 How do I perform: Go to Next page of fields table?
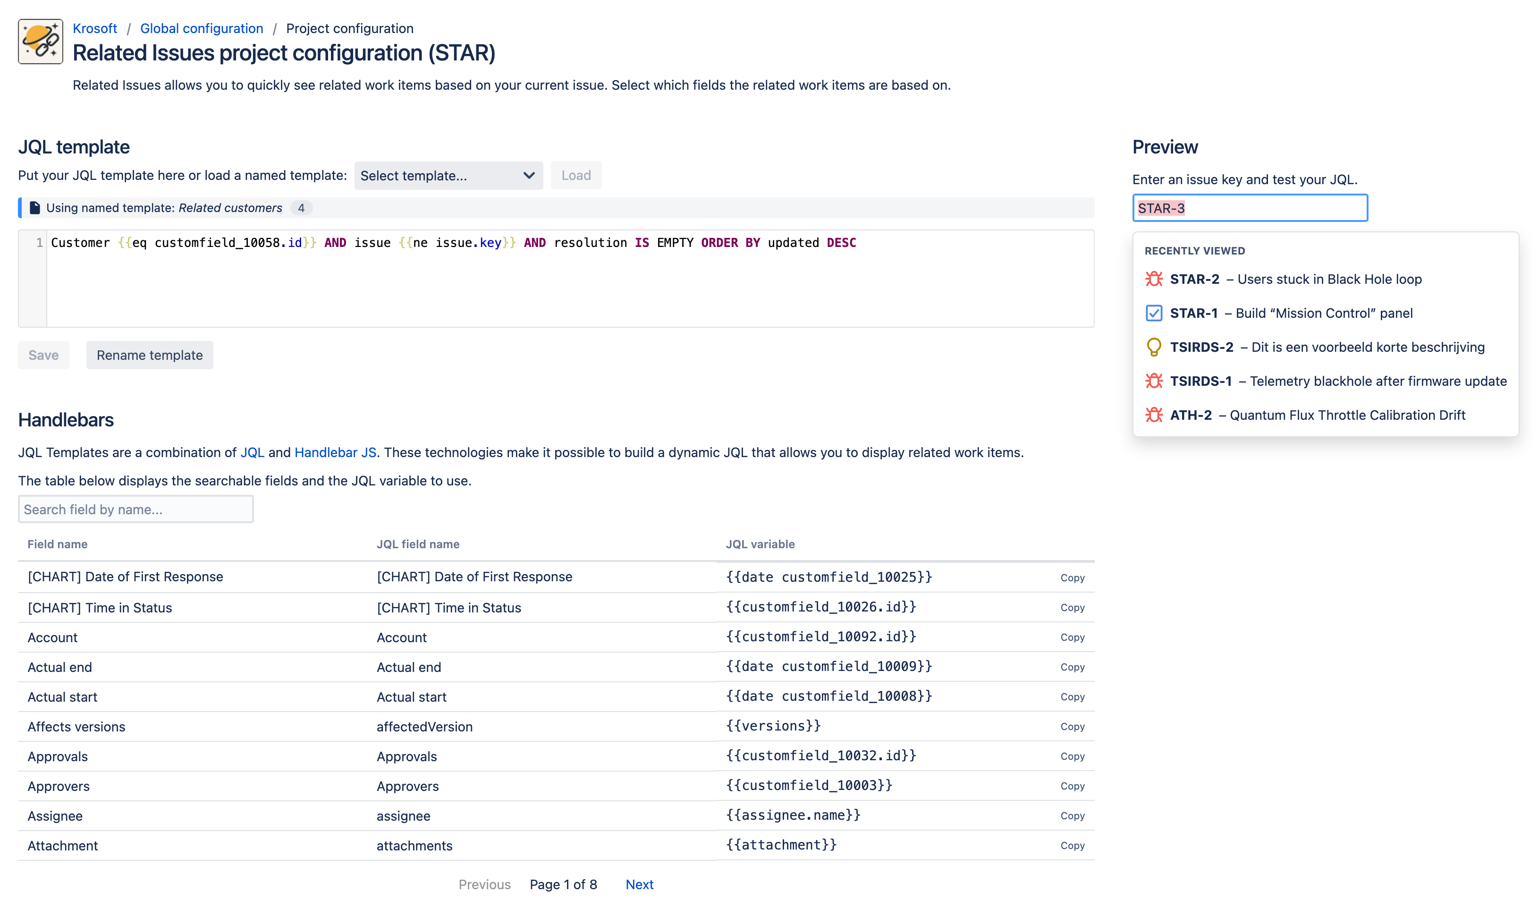point(639,885)
